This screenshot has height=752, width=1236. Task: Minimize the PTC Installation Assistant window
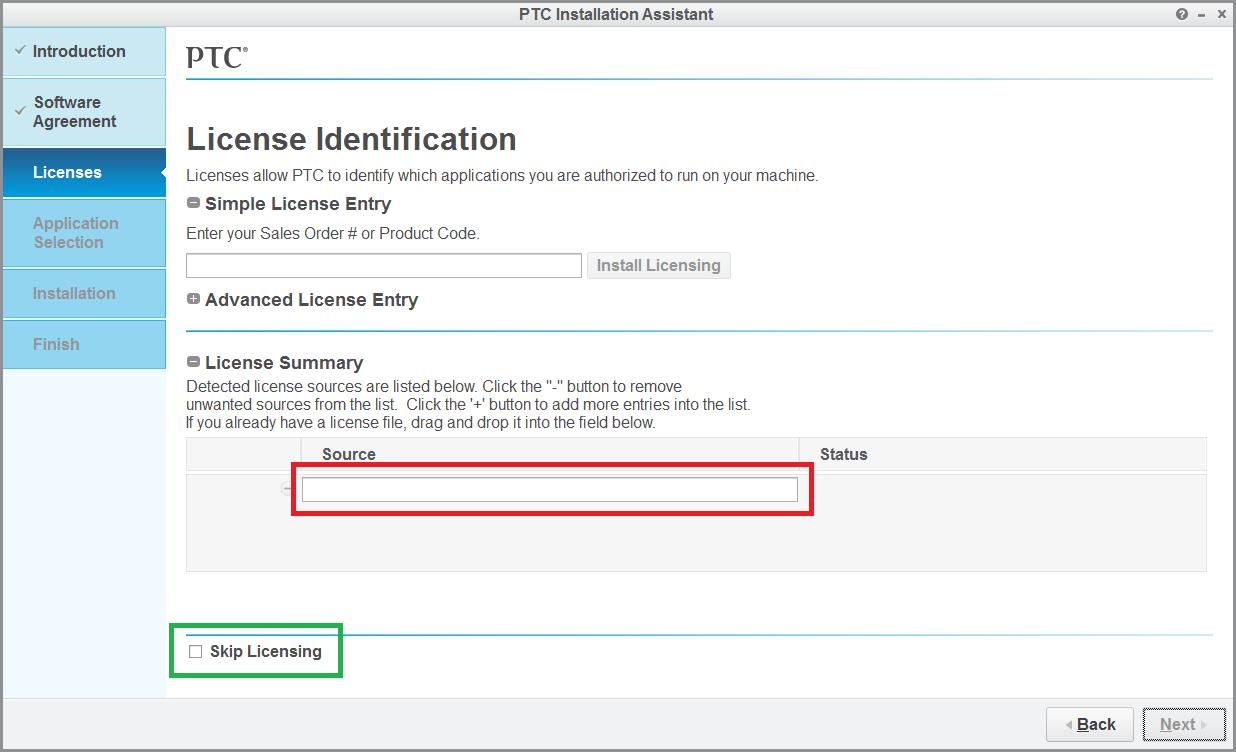(1201, 14)
